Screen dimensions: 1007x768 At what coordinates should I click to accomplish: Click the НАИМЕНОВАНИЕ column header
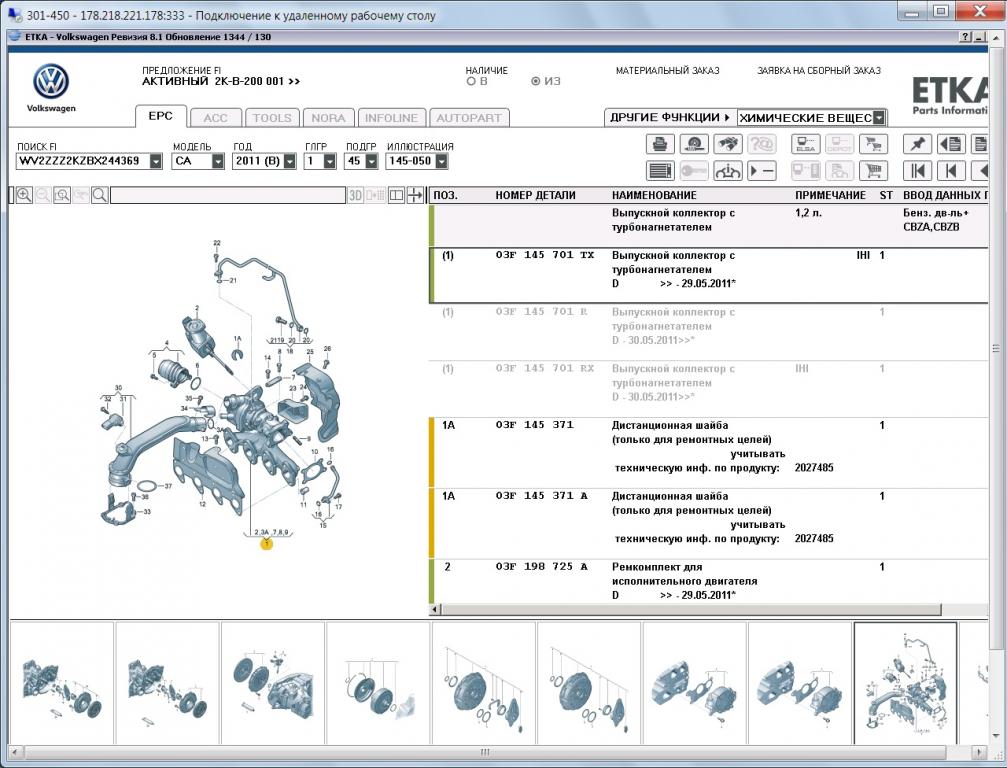[x=654, y=195]
